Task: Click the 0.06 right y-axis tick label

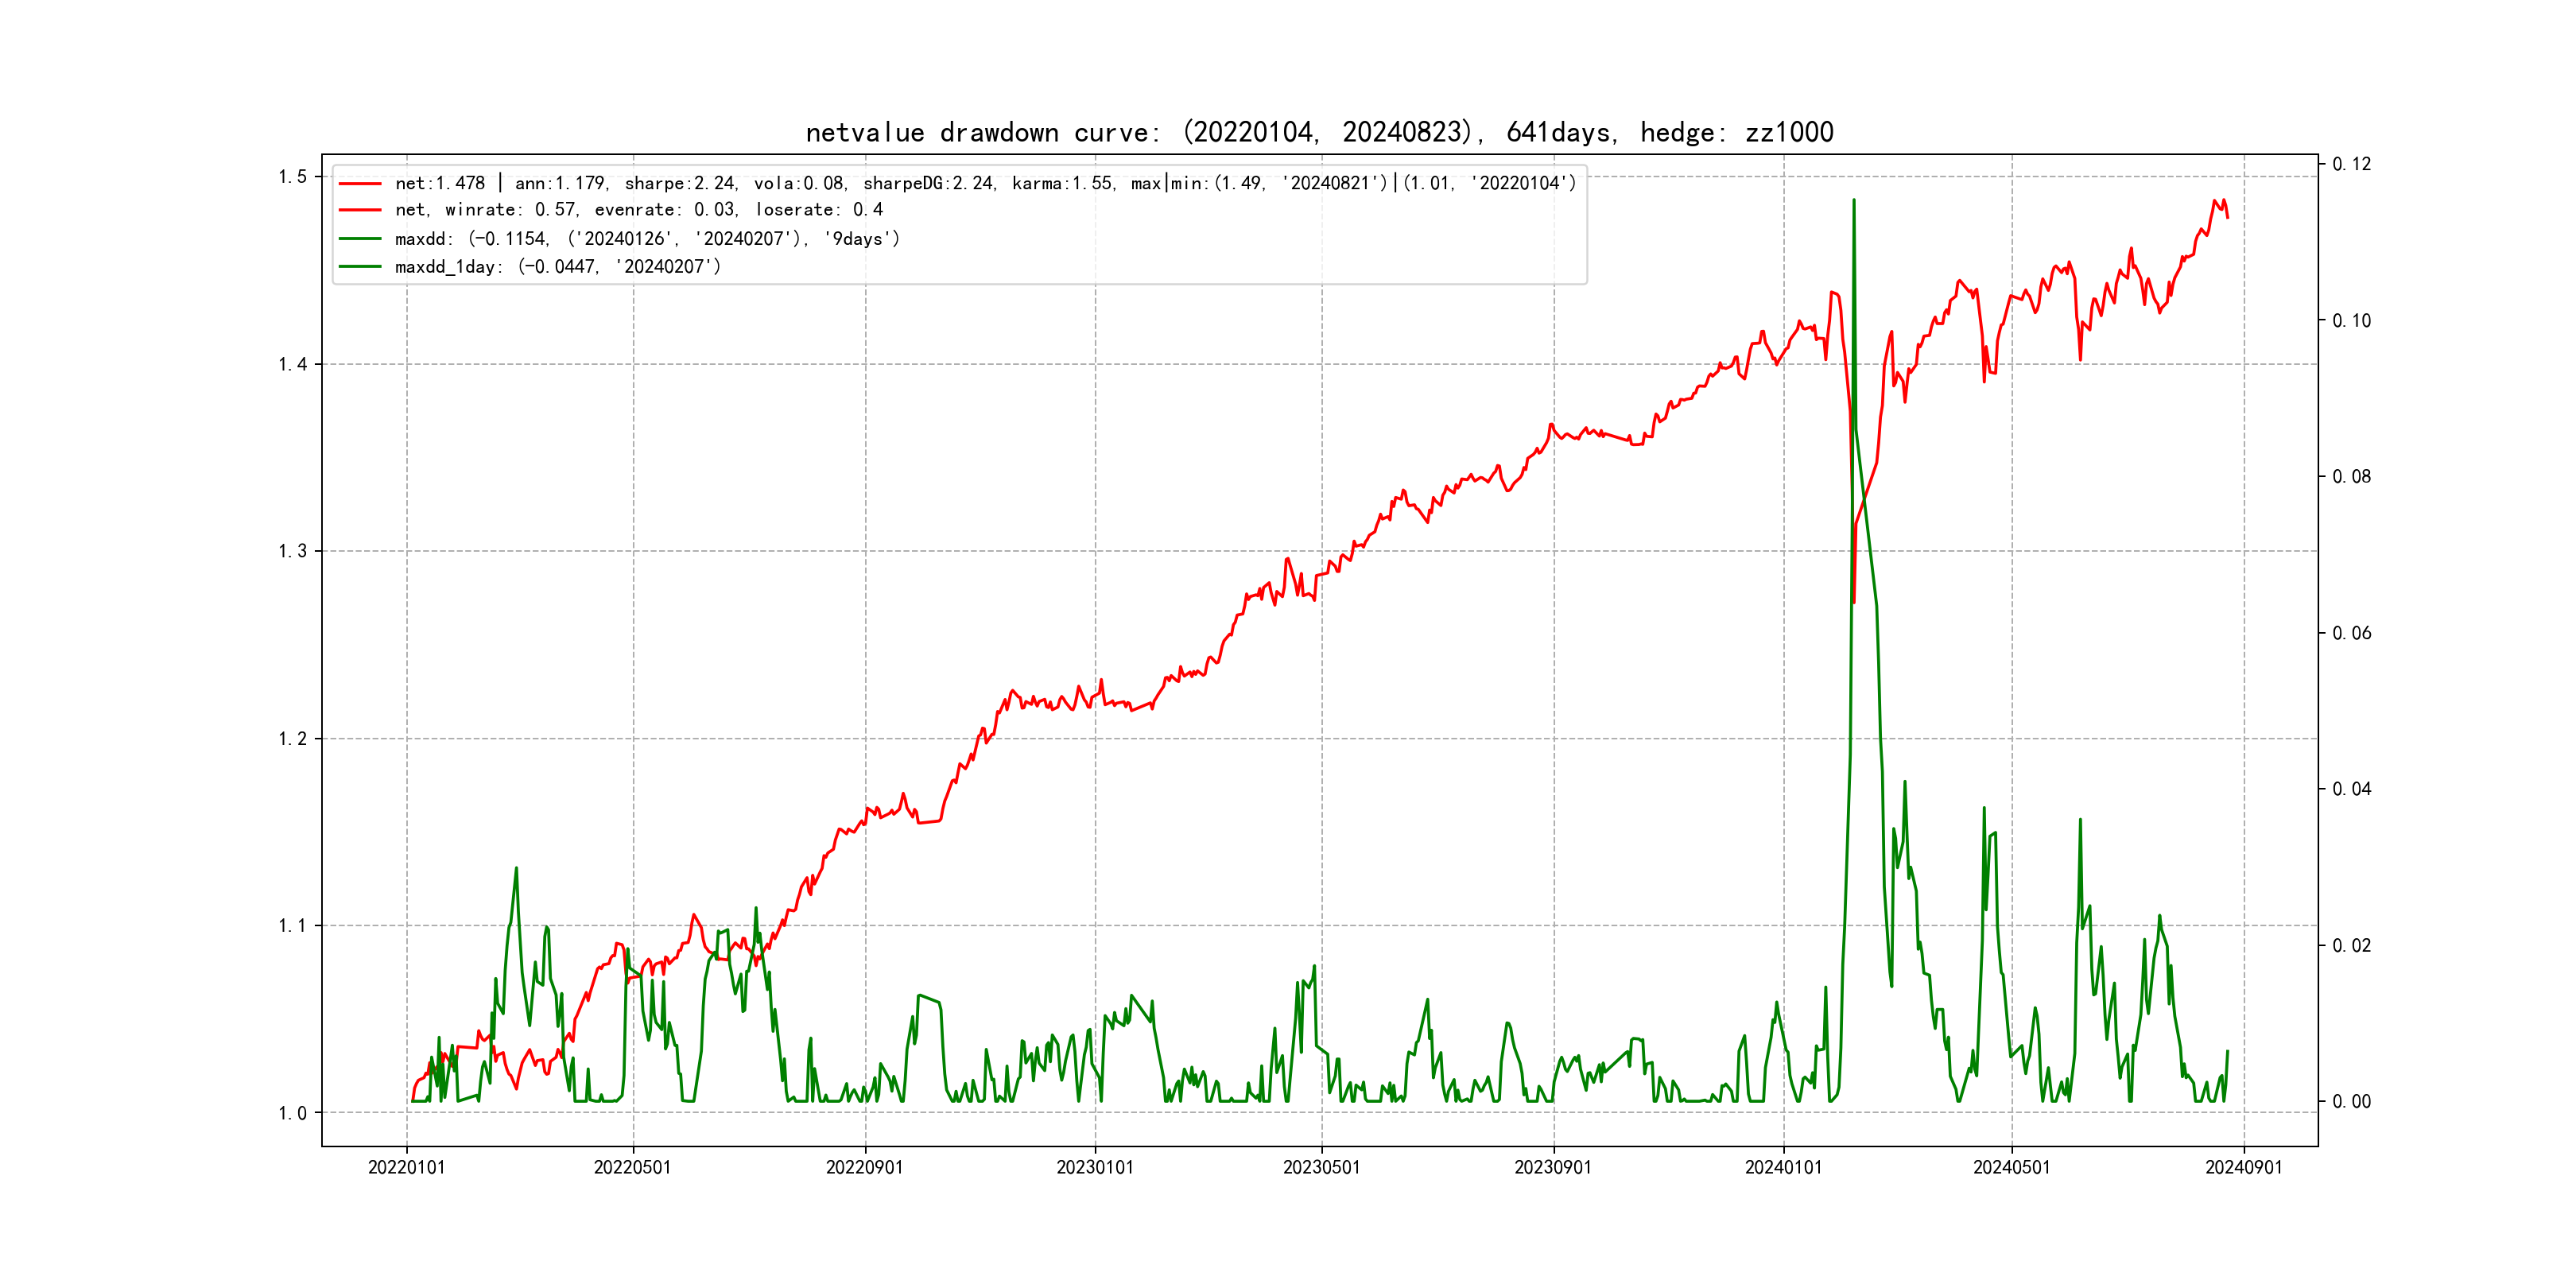Action: point(2351,633)
